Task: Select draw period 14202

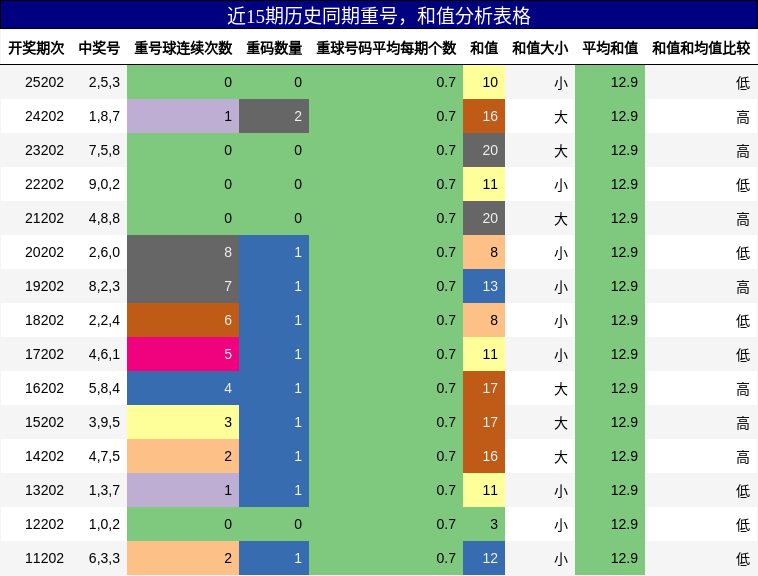Action: 44,456
